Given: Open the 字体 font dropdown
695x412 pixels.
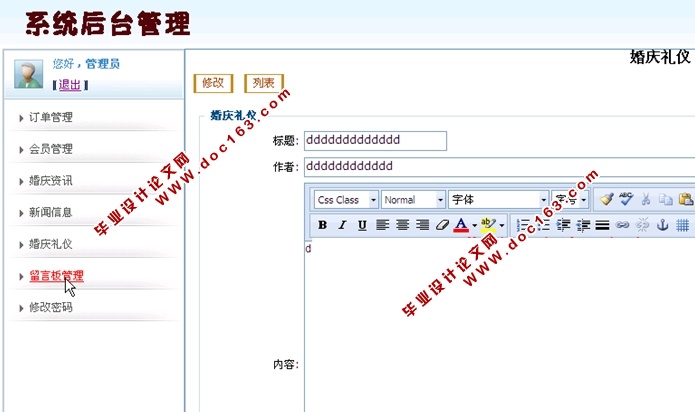Looking at the screenshot, I should [x=499, y=200].
